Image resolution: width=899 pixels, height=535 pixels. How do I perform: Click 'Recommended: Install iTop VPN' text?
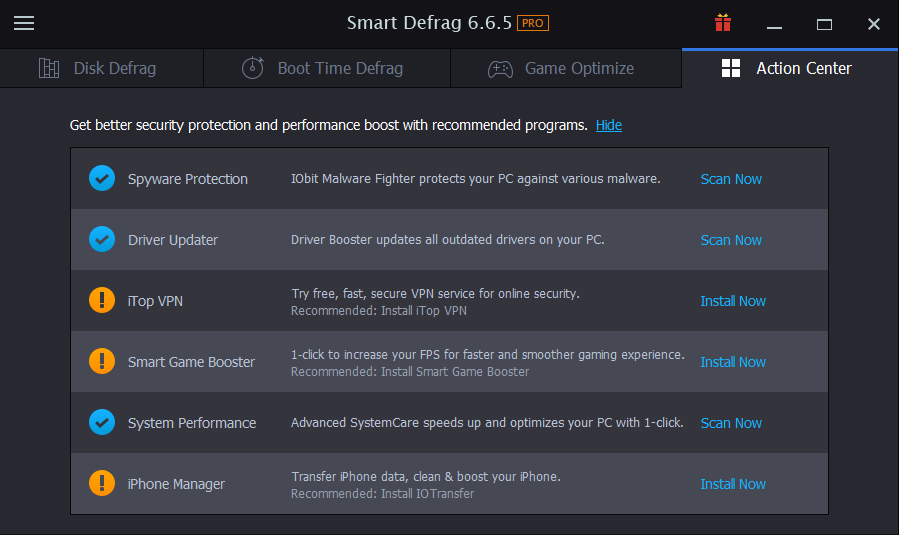tap(378, 310)
